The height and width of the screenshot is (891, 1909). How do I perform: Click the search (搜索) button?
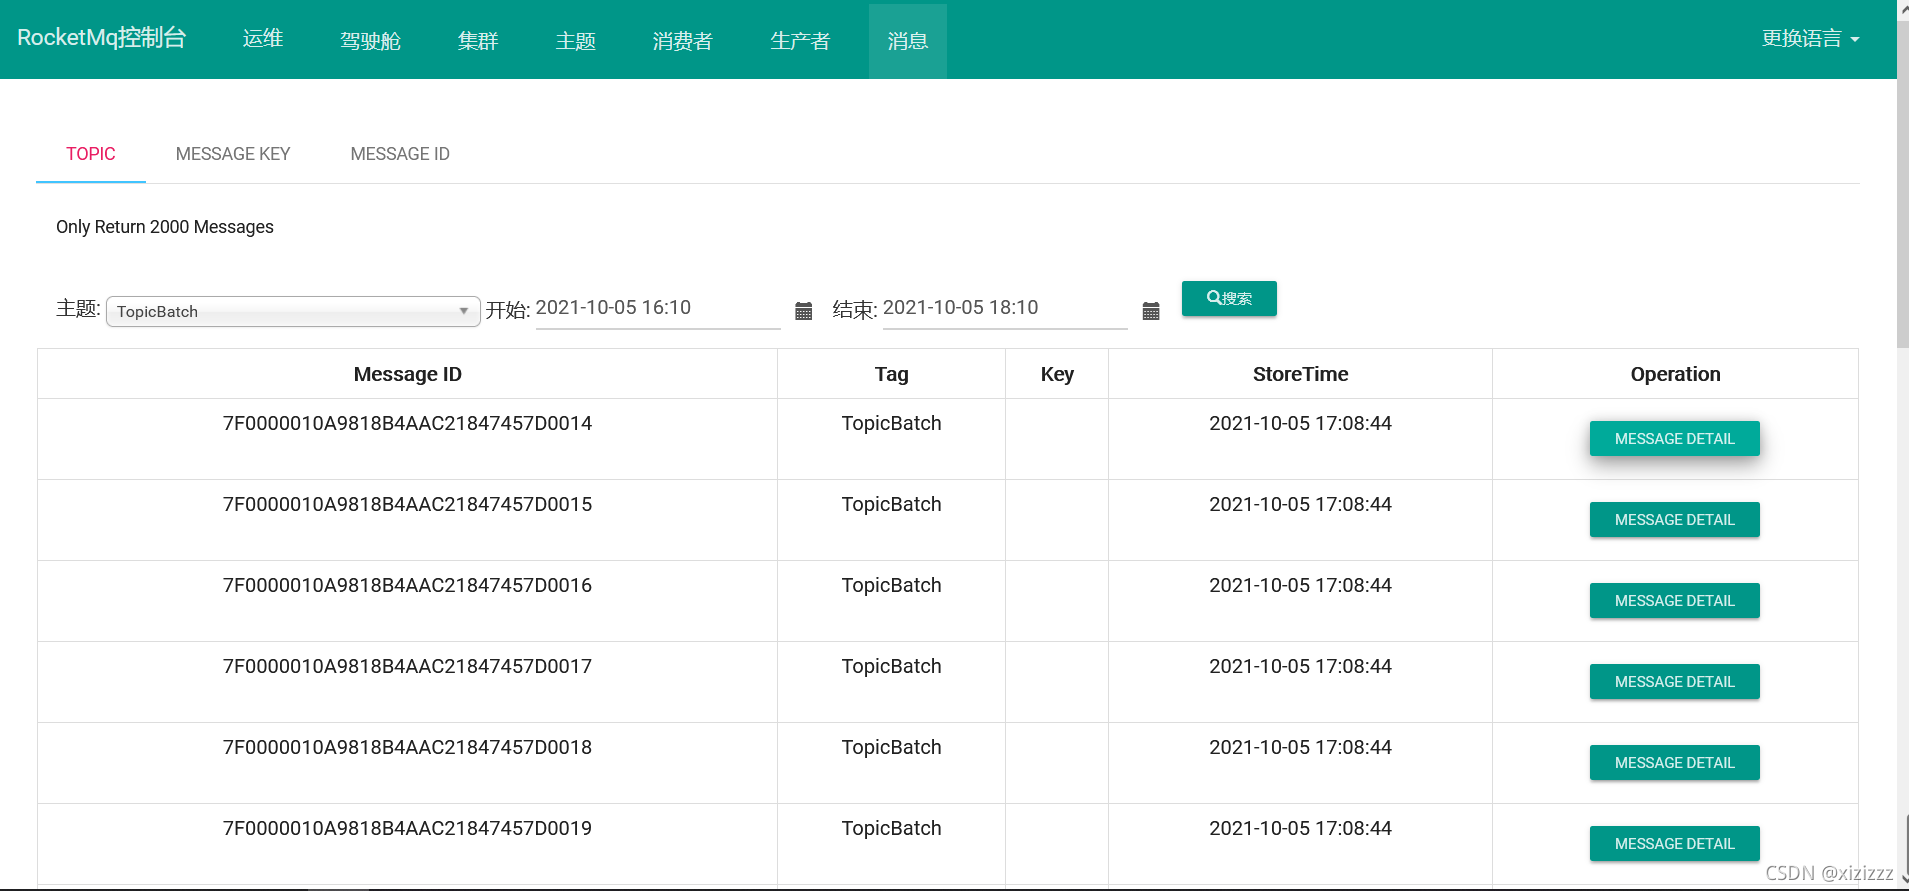pyautogui.click(x=1229, y=298)
